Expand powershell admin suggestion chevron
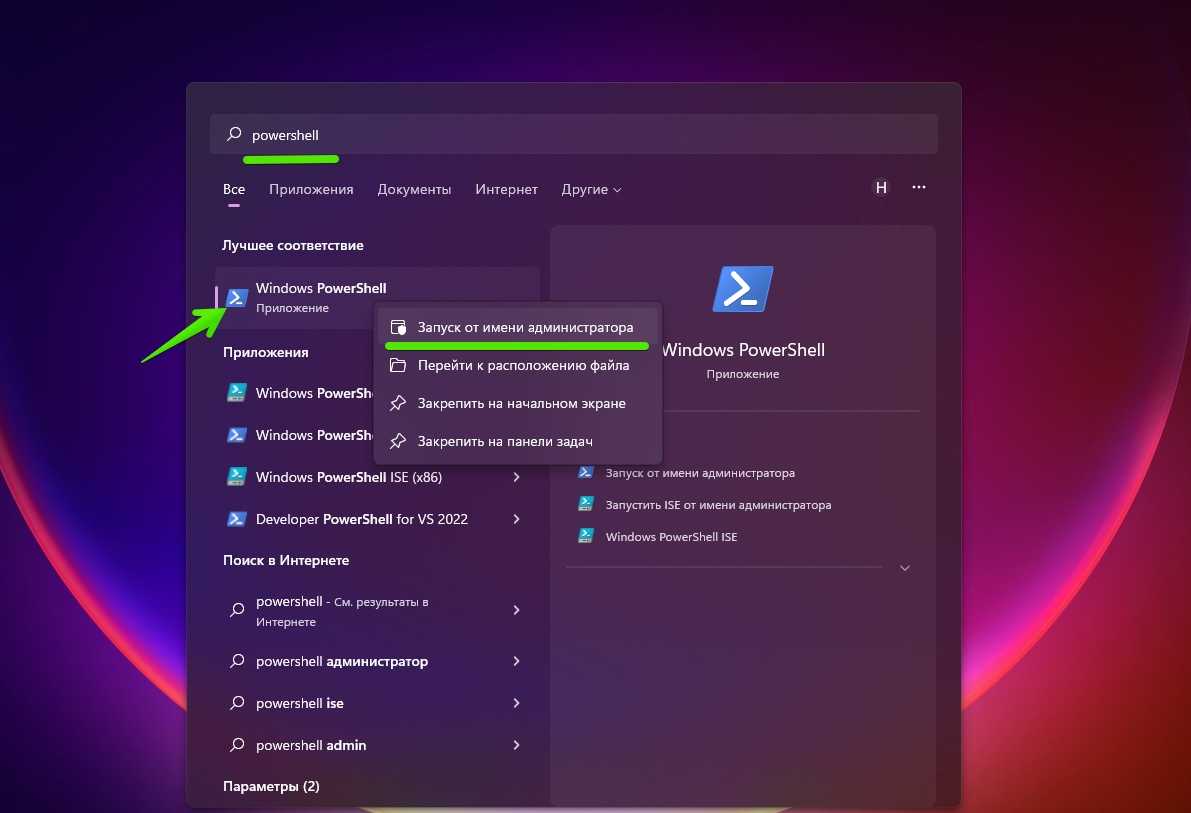The width and height of the screenshot is (1191, 813). click(x=517, y=745)
